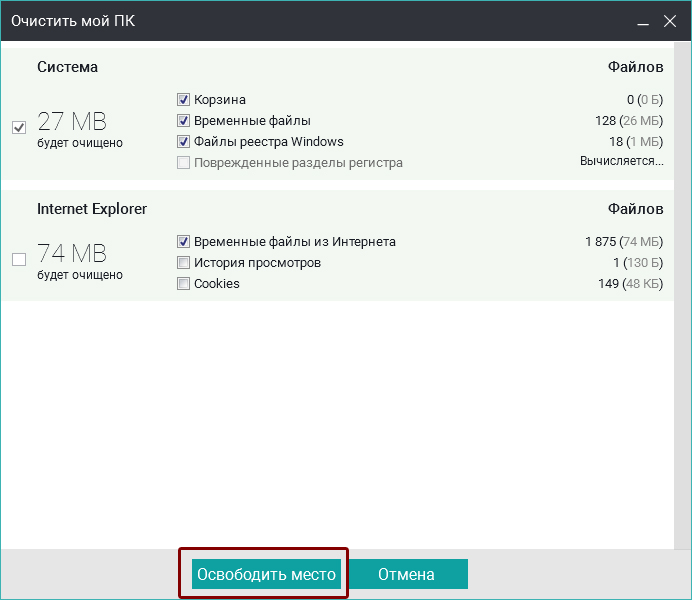Click the 27 MB cleanup size text

[72, 121]
